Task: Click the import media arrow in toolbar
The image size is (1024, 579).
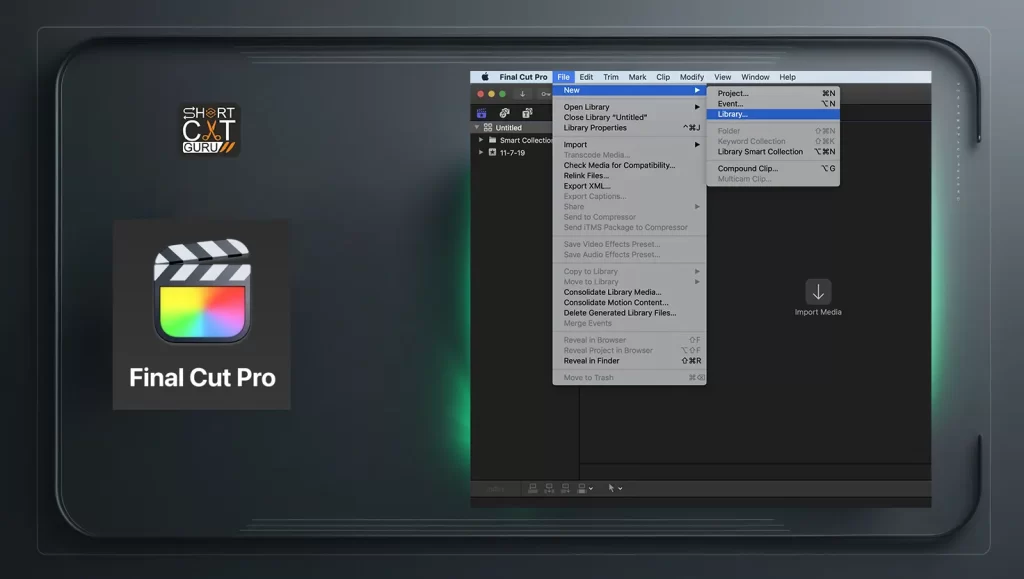Action: pyautogui.click(x=522, y=94)
